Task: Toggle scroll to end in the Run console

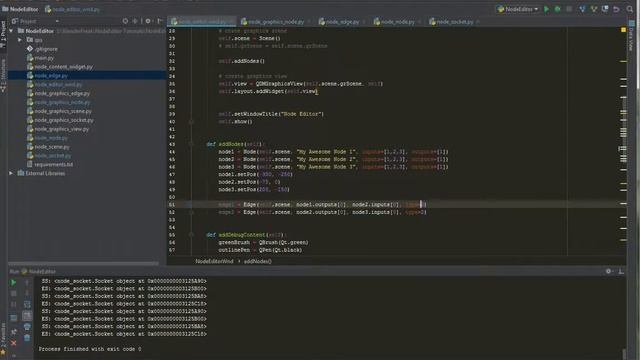Action: point(27,316)
